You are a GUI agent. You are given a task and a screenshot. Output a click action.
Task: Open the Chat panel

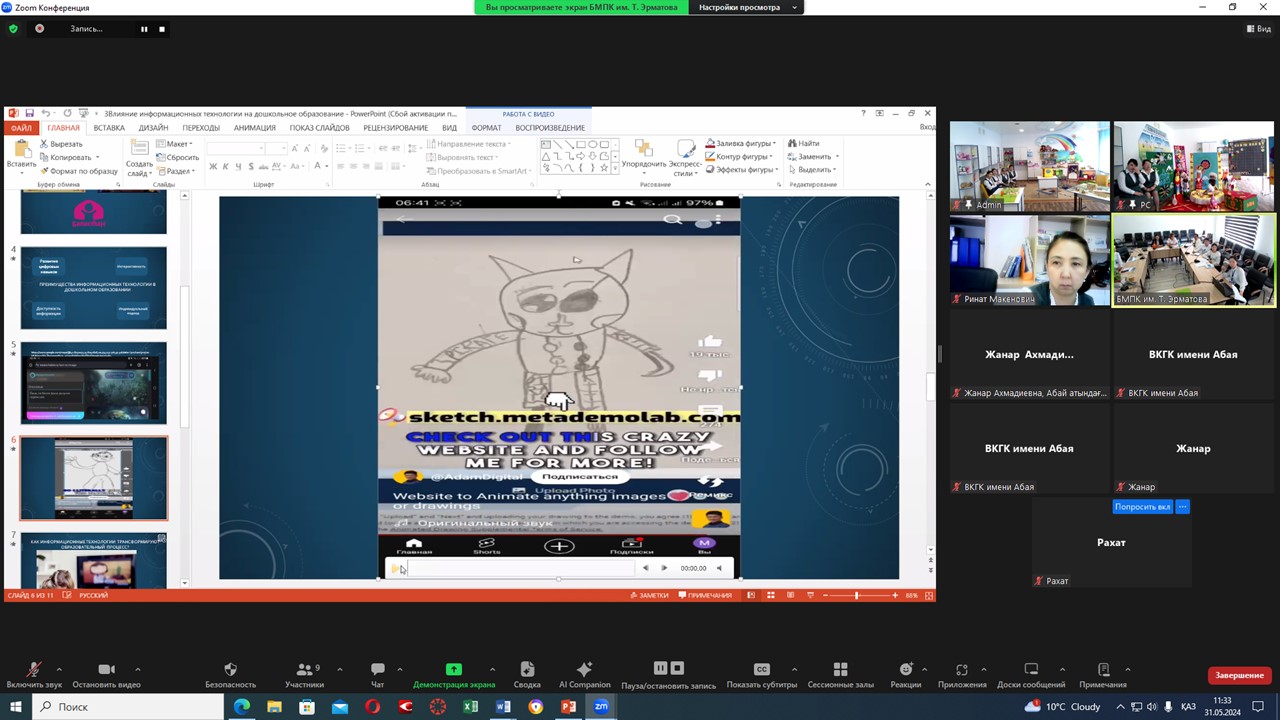(377, 670)
